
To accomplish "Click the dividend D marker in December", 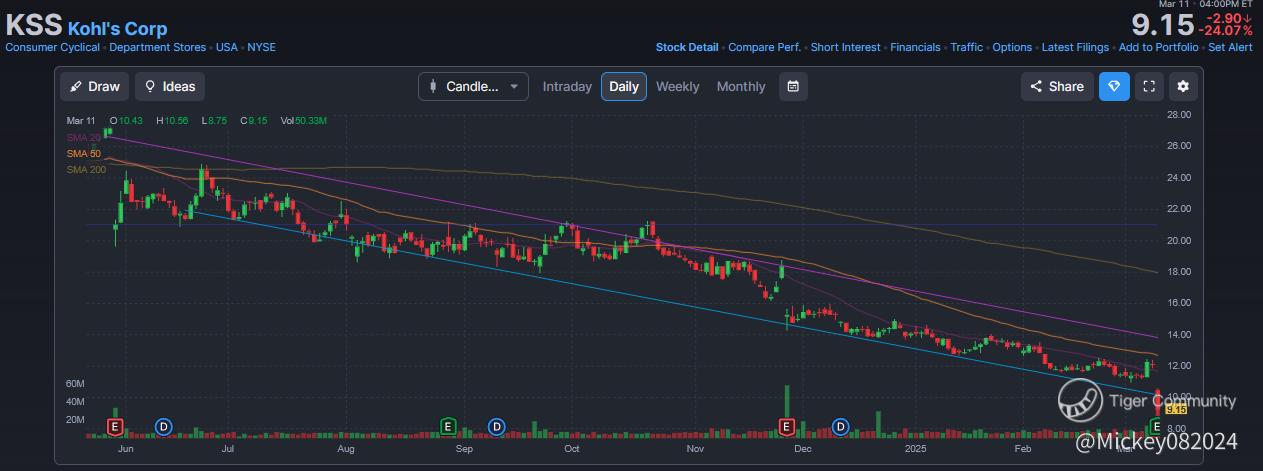I will [841, 427].
